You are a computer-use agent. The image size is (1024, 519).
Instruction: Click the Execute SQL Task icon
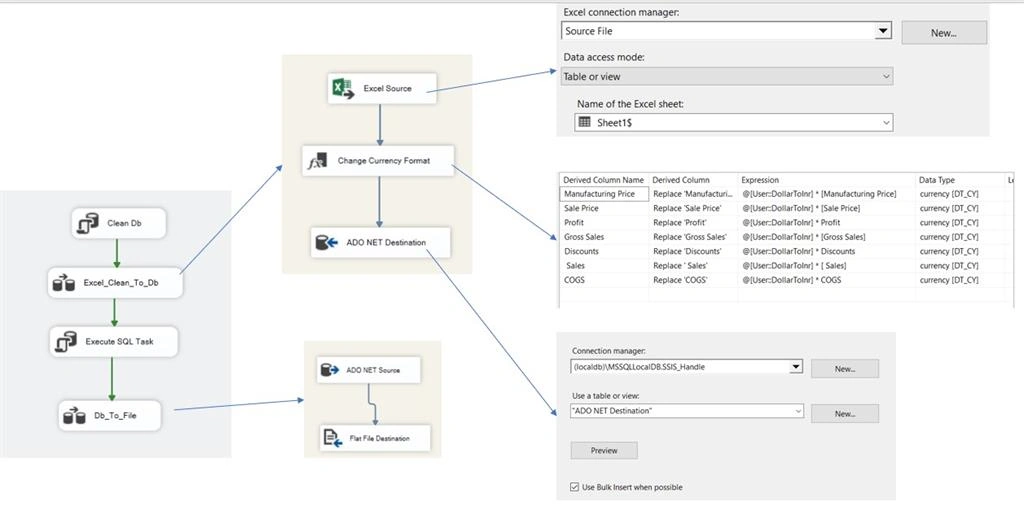[x=67, y=341]
